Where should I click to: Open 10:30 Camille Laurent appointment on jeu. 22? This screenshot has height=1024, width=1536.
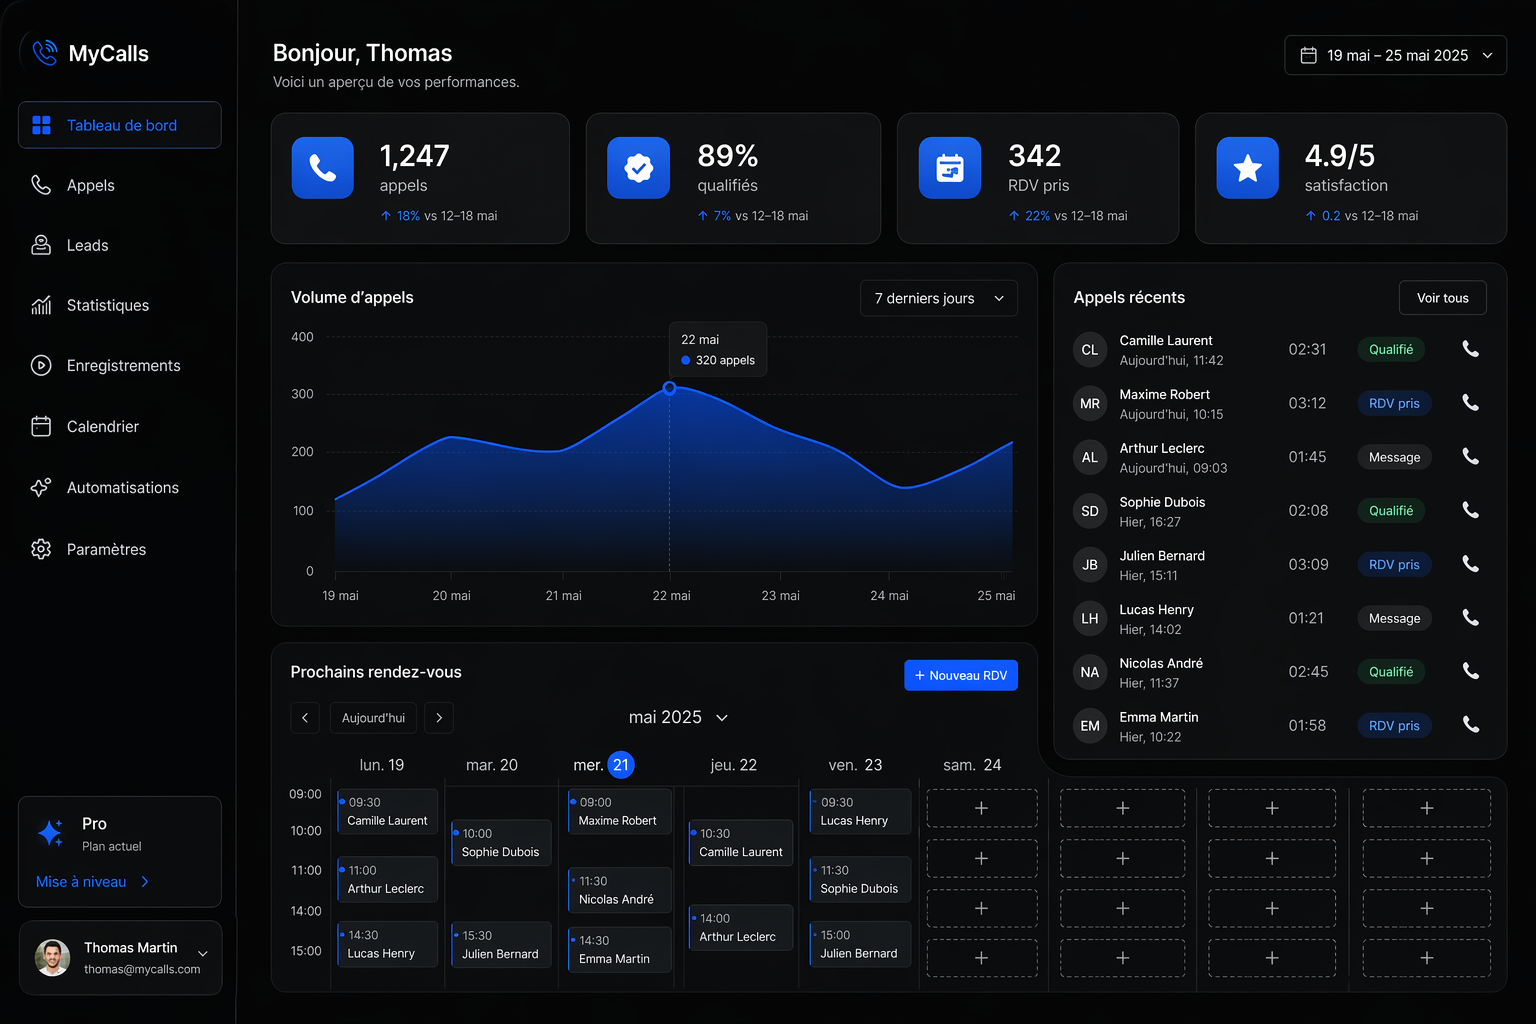point(741,842)
